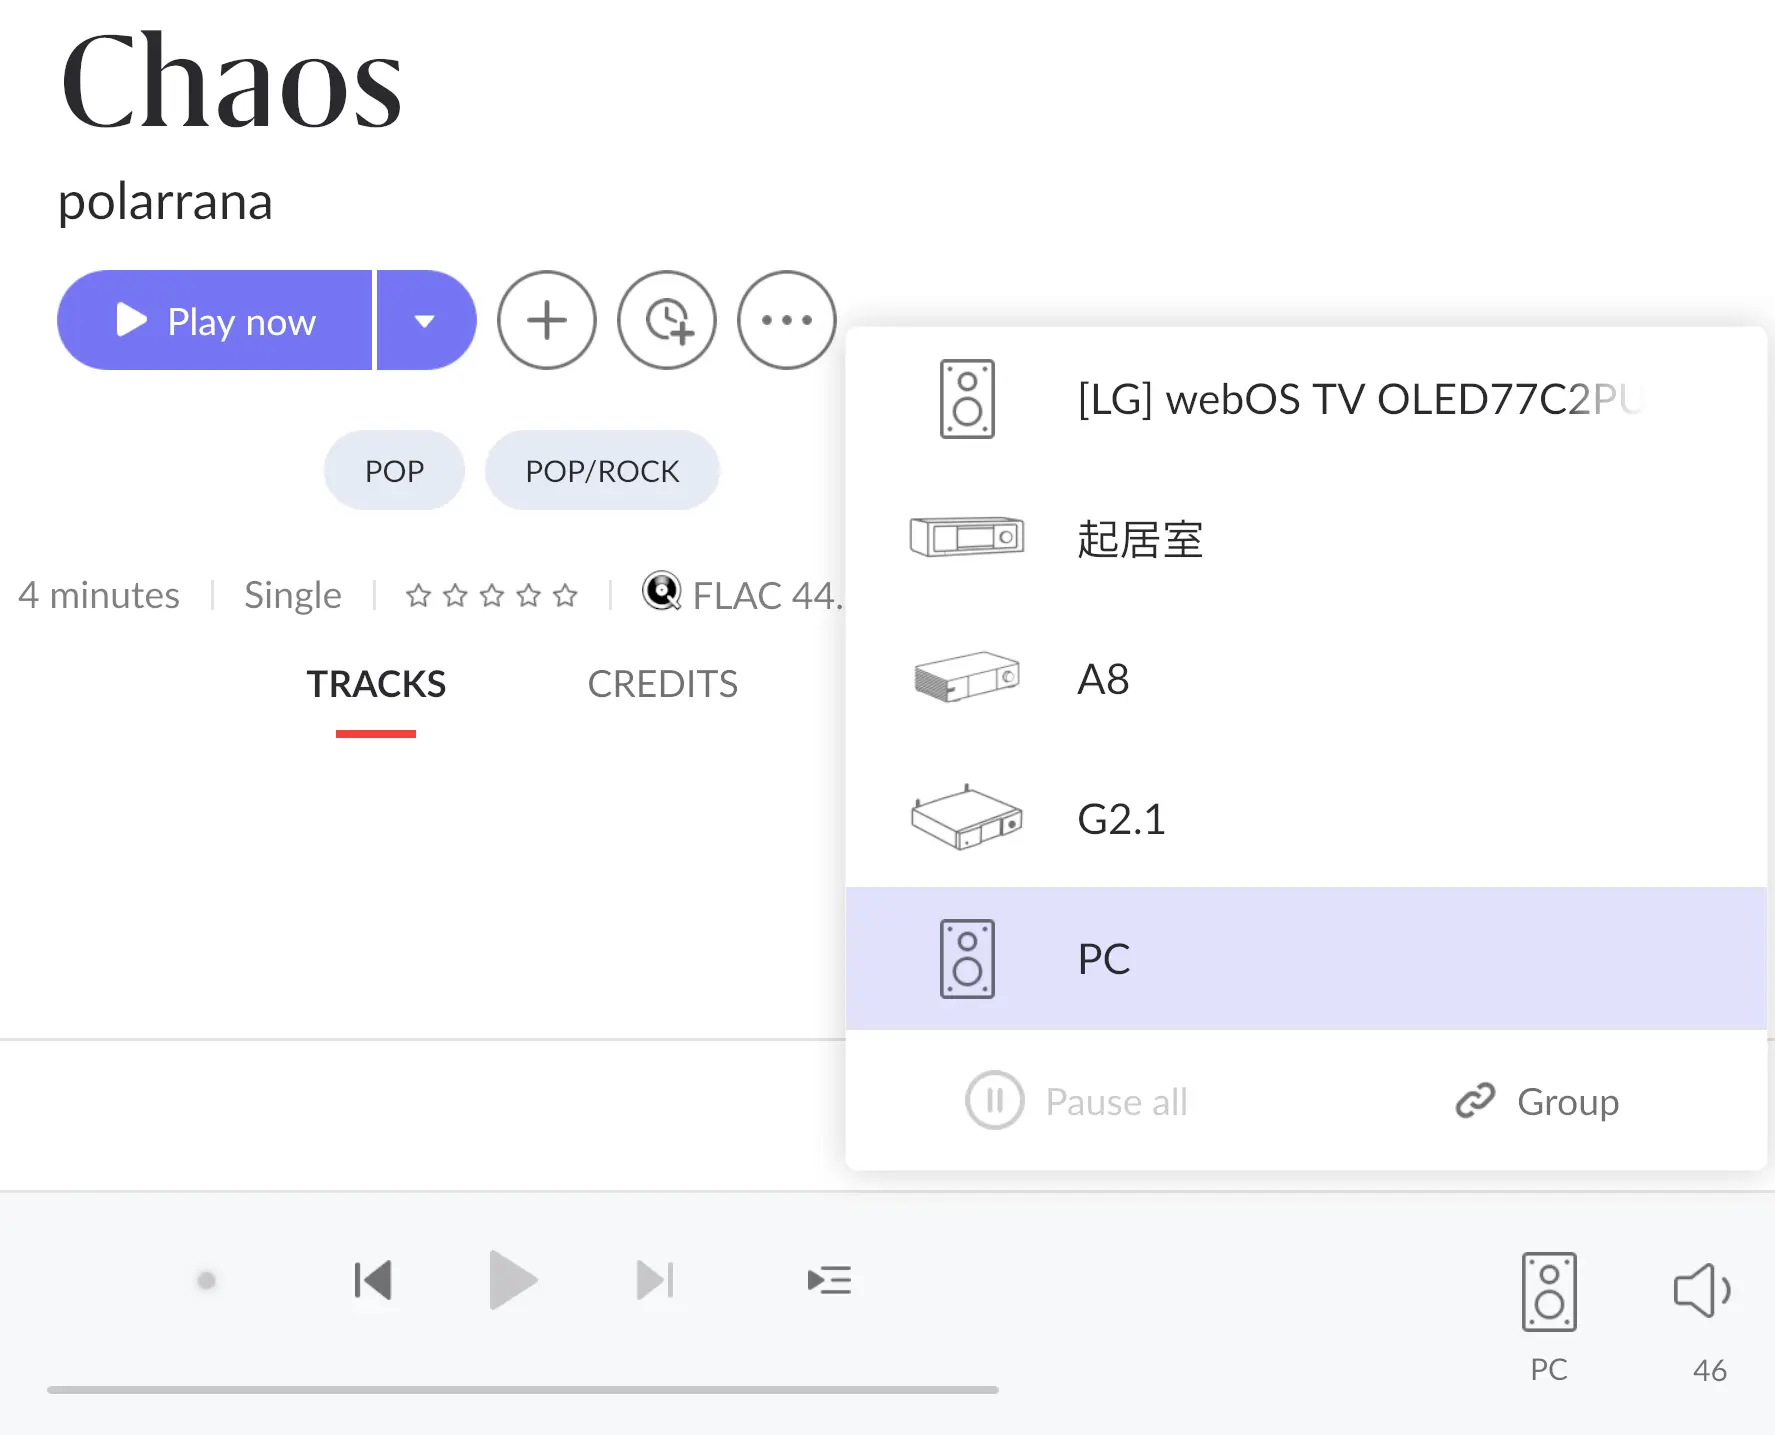1775x1435 pixels.
Task: Switch to the CREDITS tab
Action: 662,685
